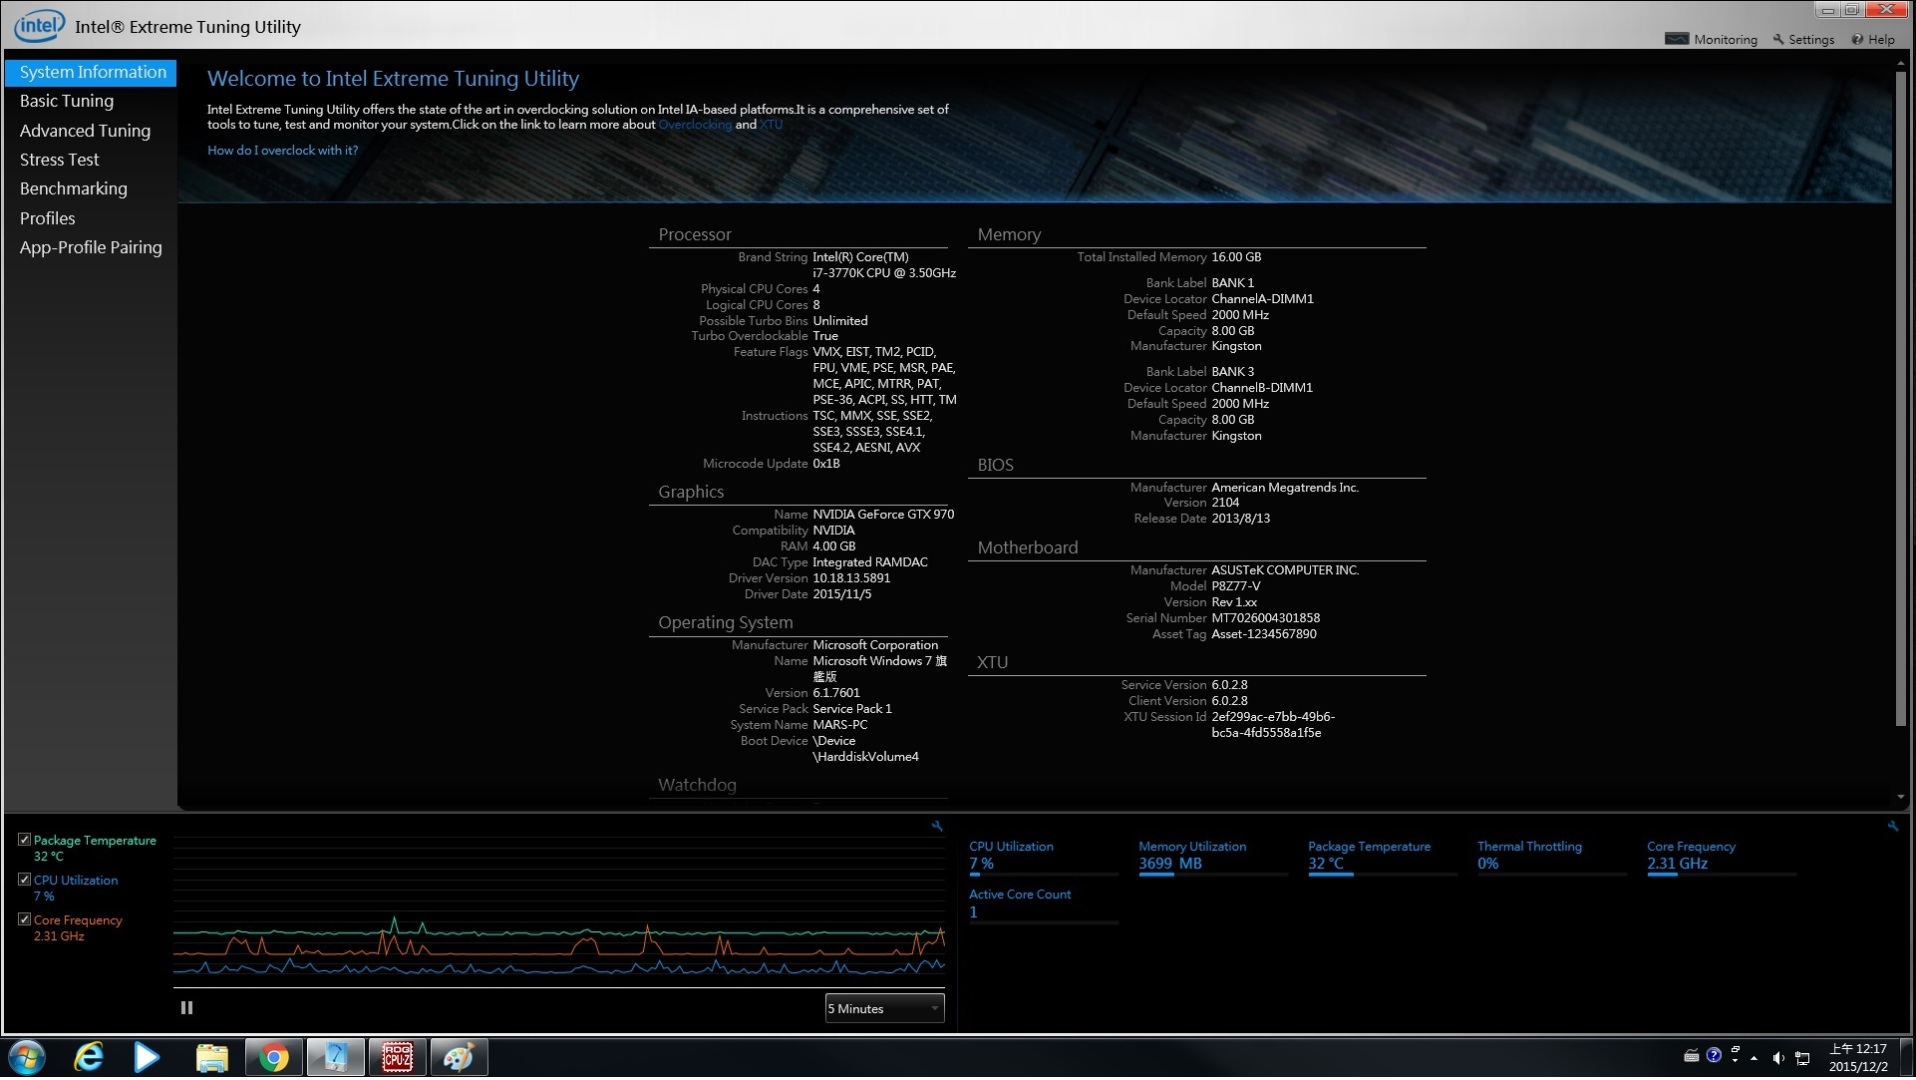
Task: Go to Basic Tuning
Action: click(x=66, y=101)
